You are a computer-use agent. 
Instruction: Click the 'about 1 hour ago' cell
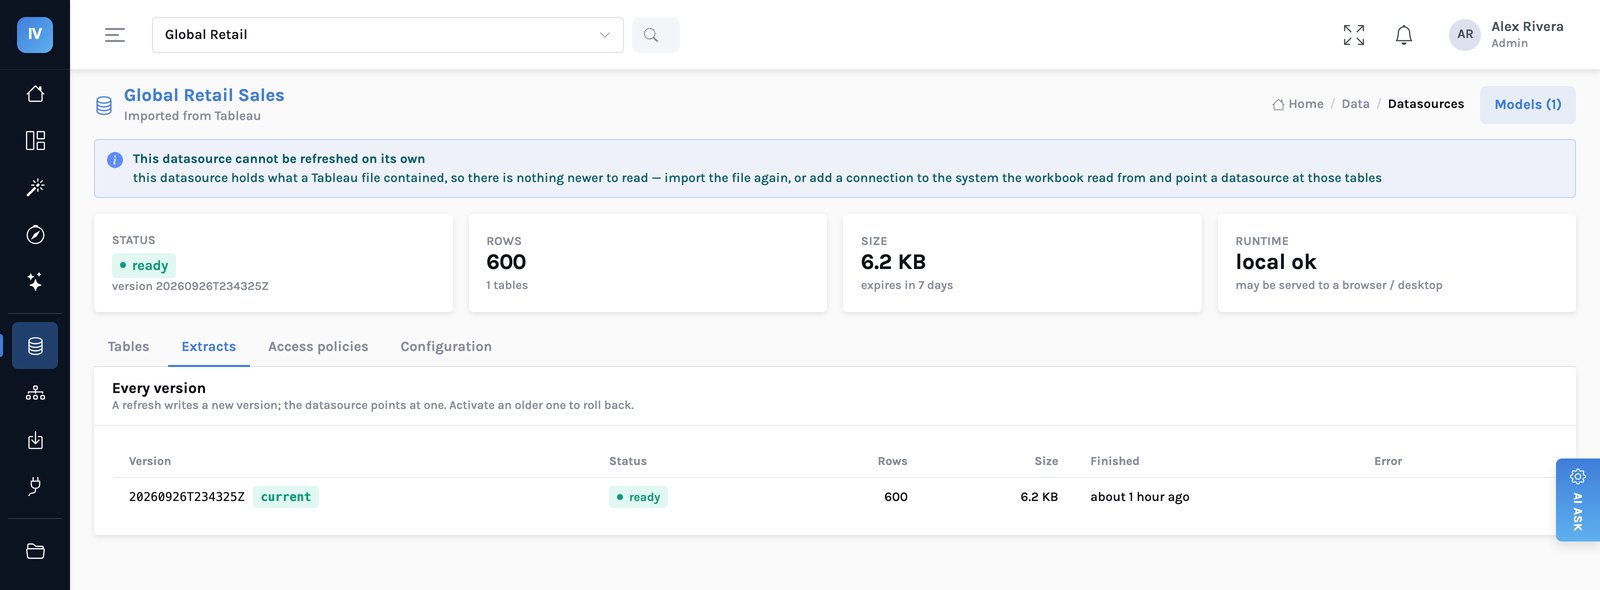click(1140, 497)
